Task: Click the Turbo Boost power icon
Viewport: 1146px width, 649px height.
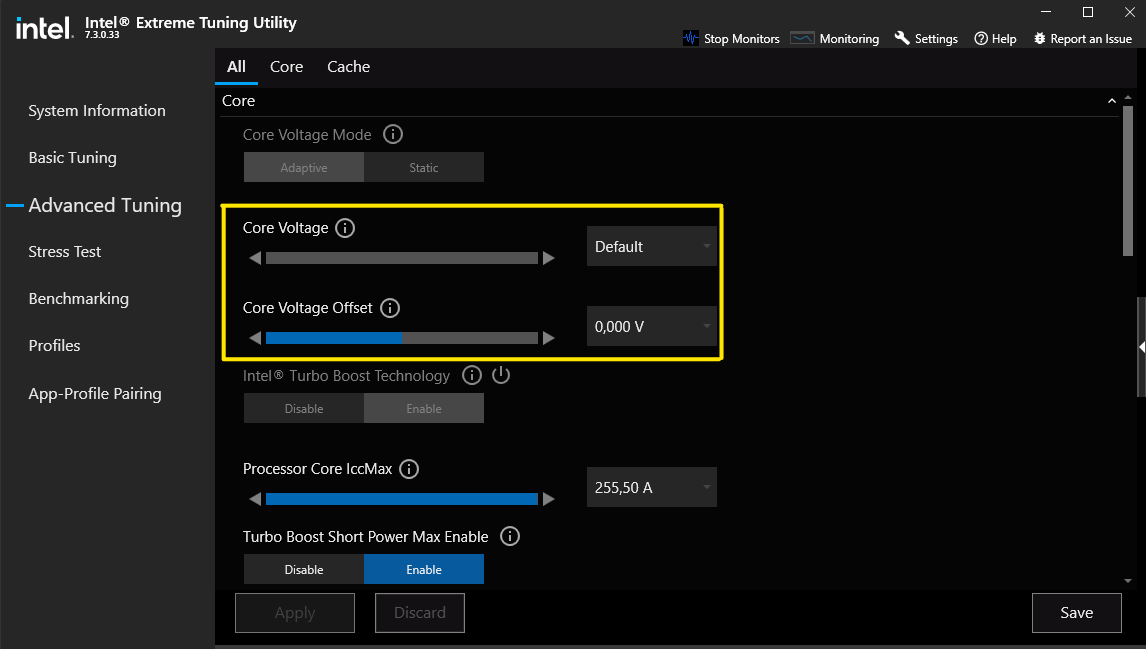Action: tap(501, 375)
